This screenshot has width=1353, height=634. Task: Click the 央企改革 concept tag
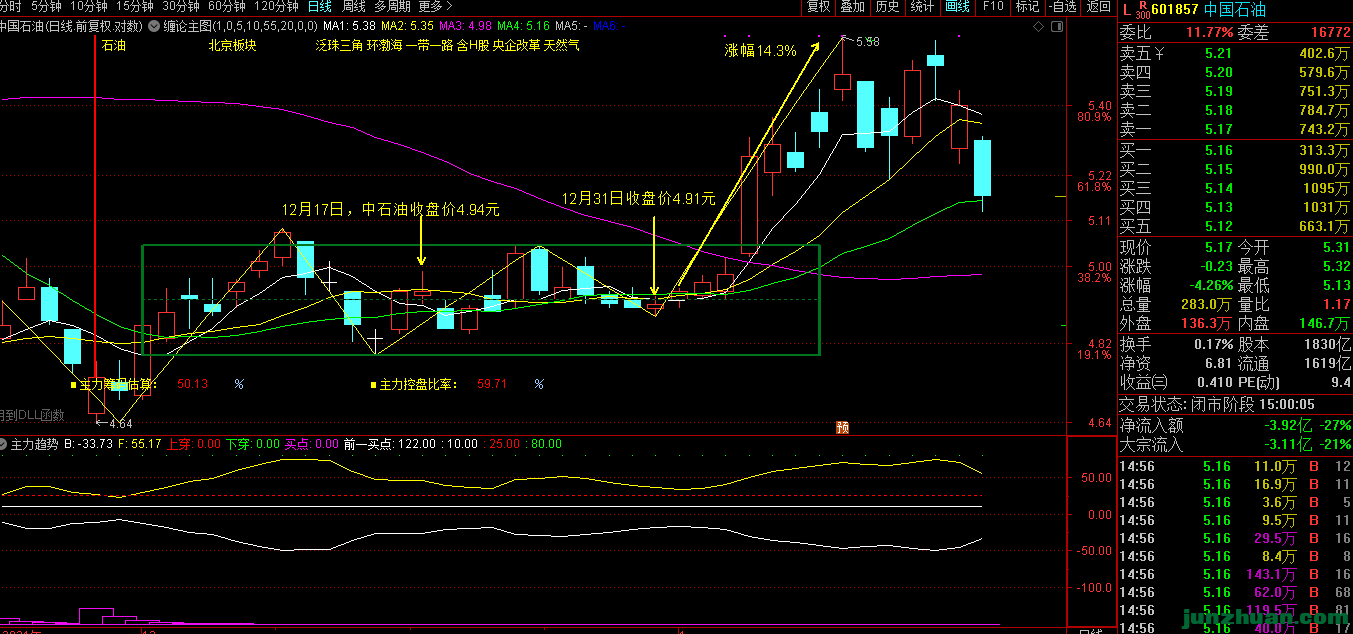(x=516, y=45)
